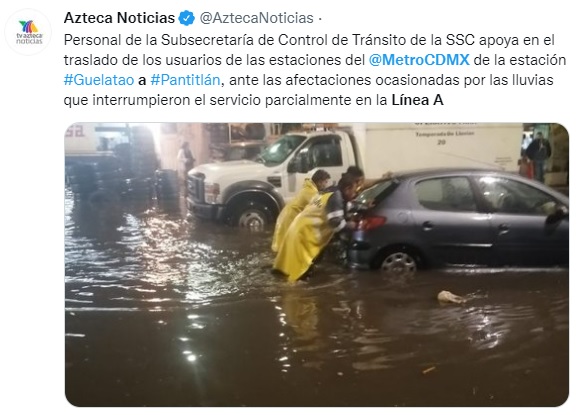Click the blue verified badge
The width and height of the screenshot is (580, 415).
tap(186, 18)
